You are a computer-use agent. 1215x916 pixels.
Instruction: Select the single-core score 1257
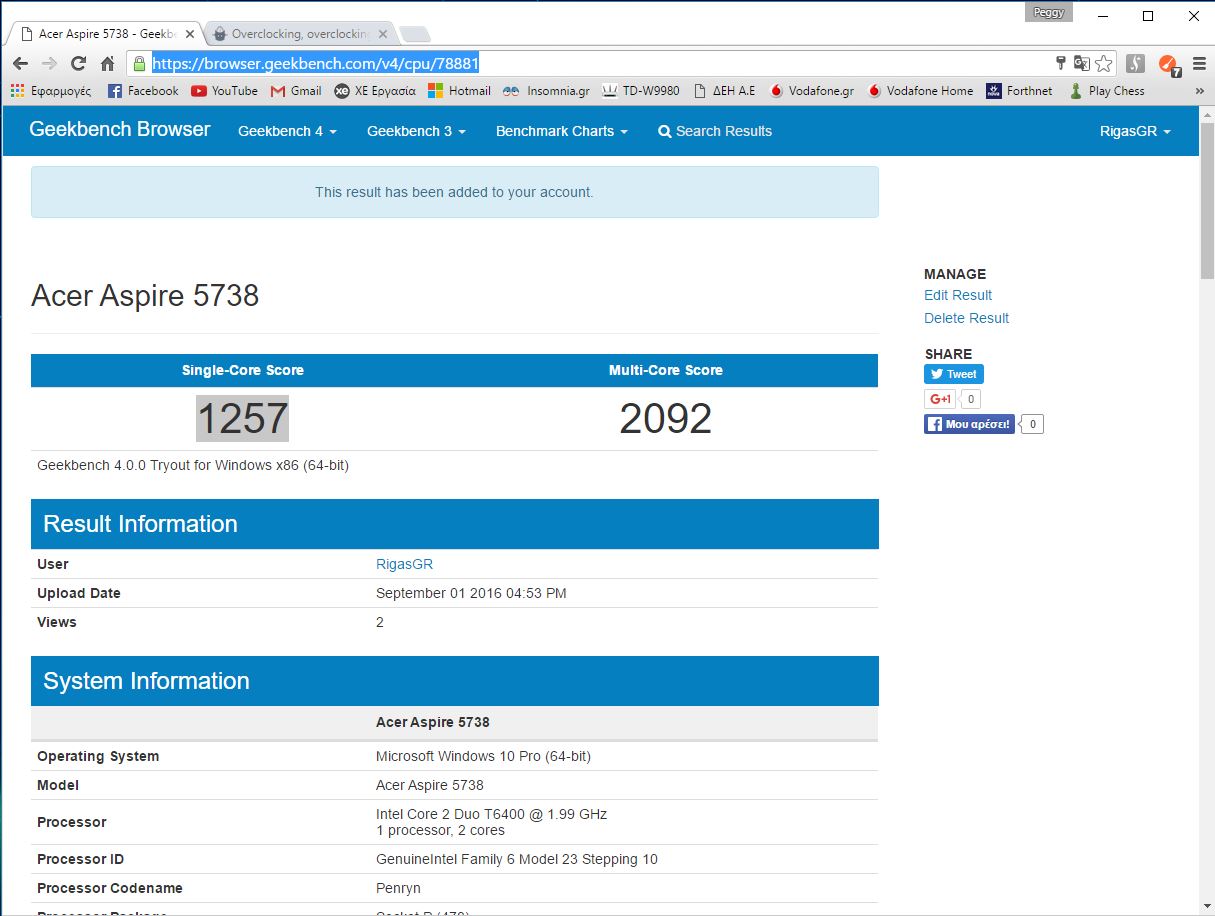click(242, 418)
